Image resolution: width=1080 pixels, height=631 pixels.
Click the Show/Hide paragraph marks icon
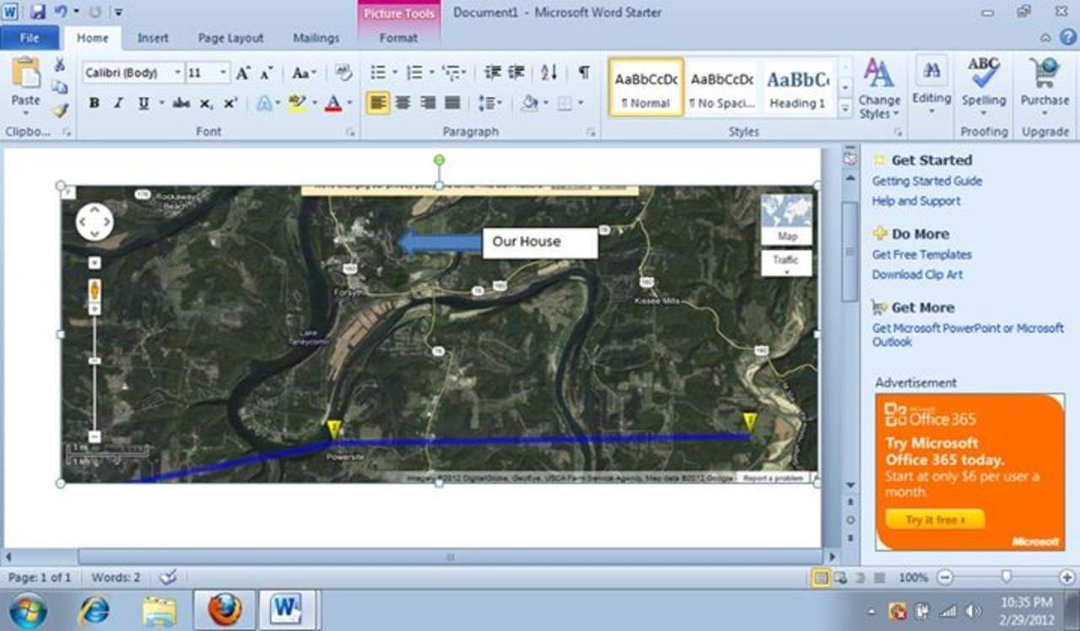(x=583, y=72)
